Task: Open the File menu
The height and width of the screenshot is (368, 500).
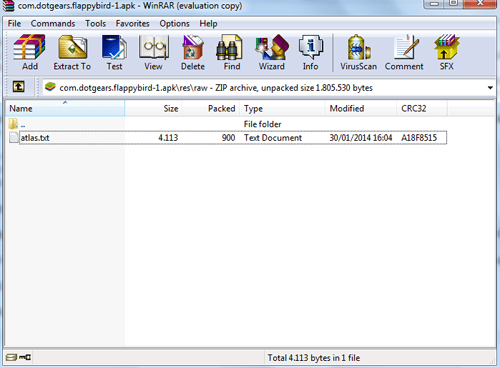Action: click(14, 24)
